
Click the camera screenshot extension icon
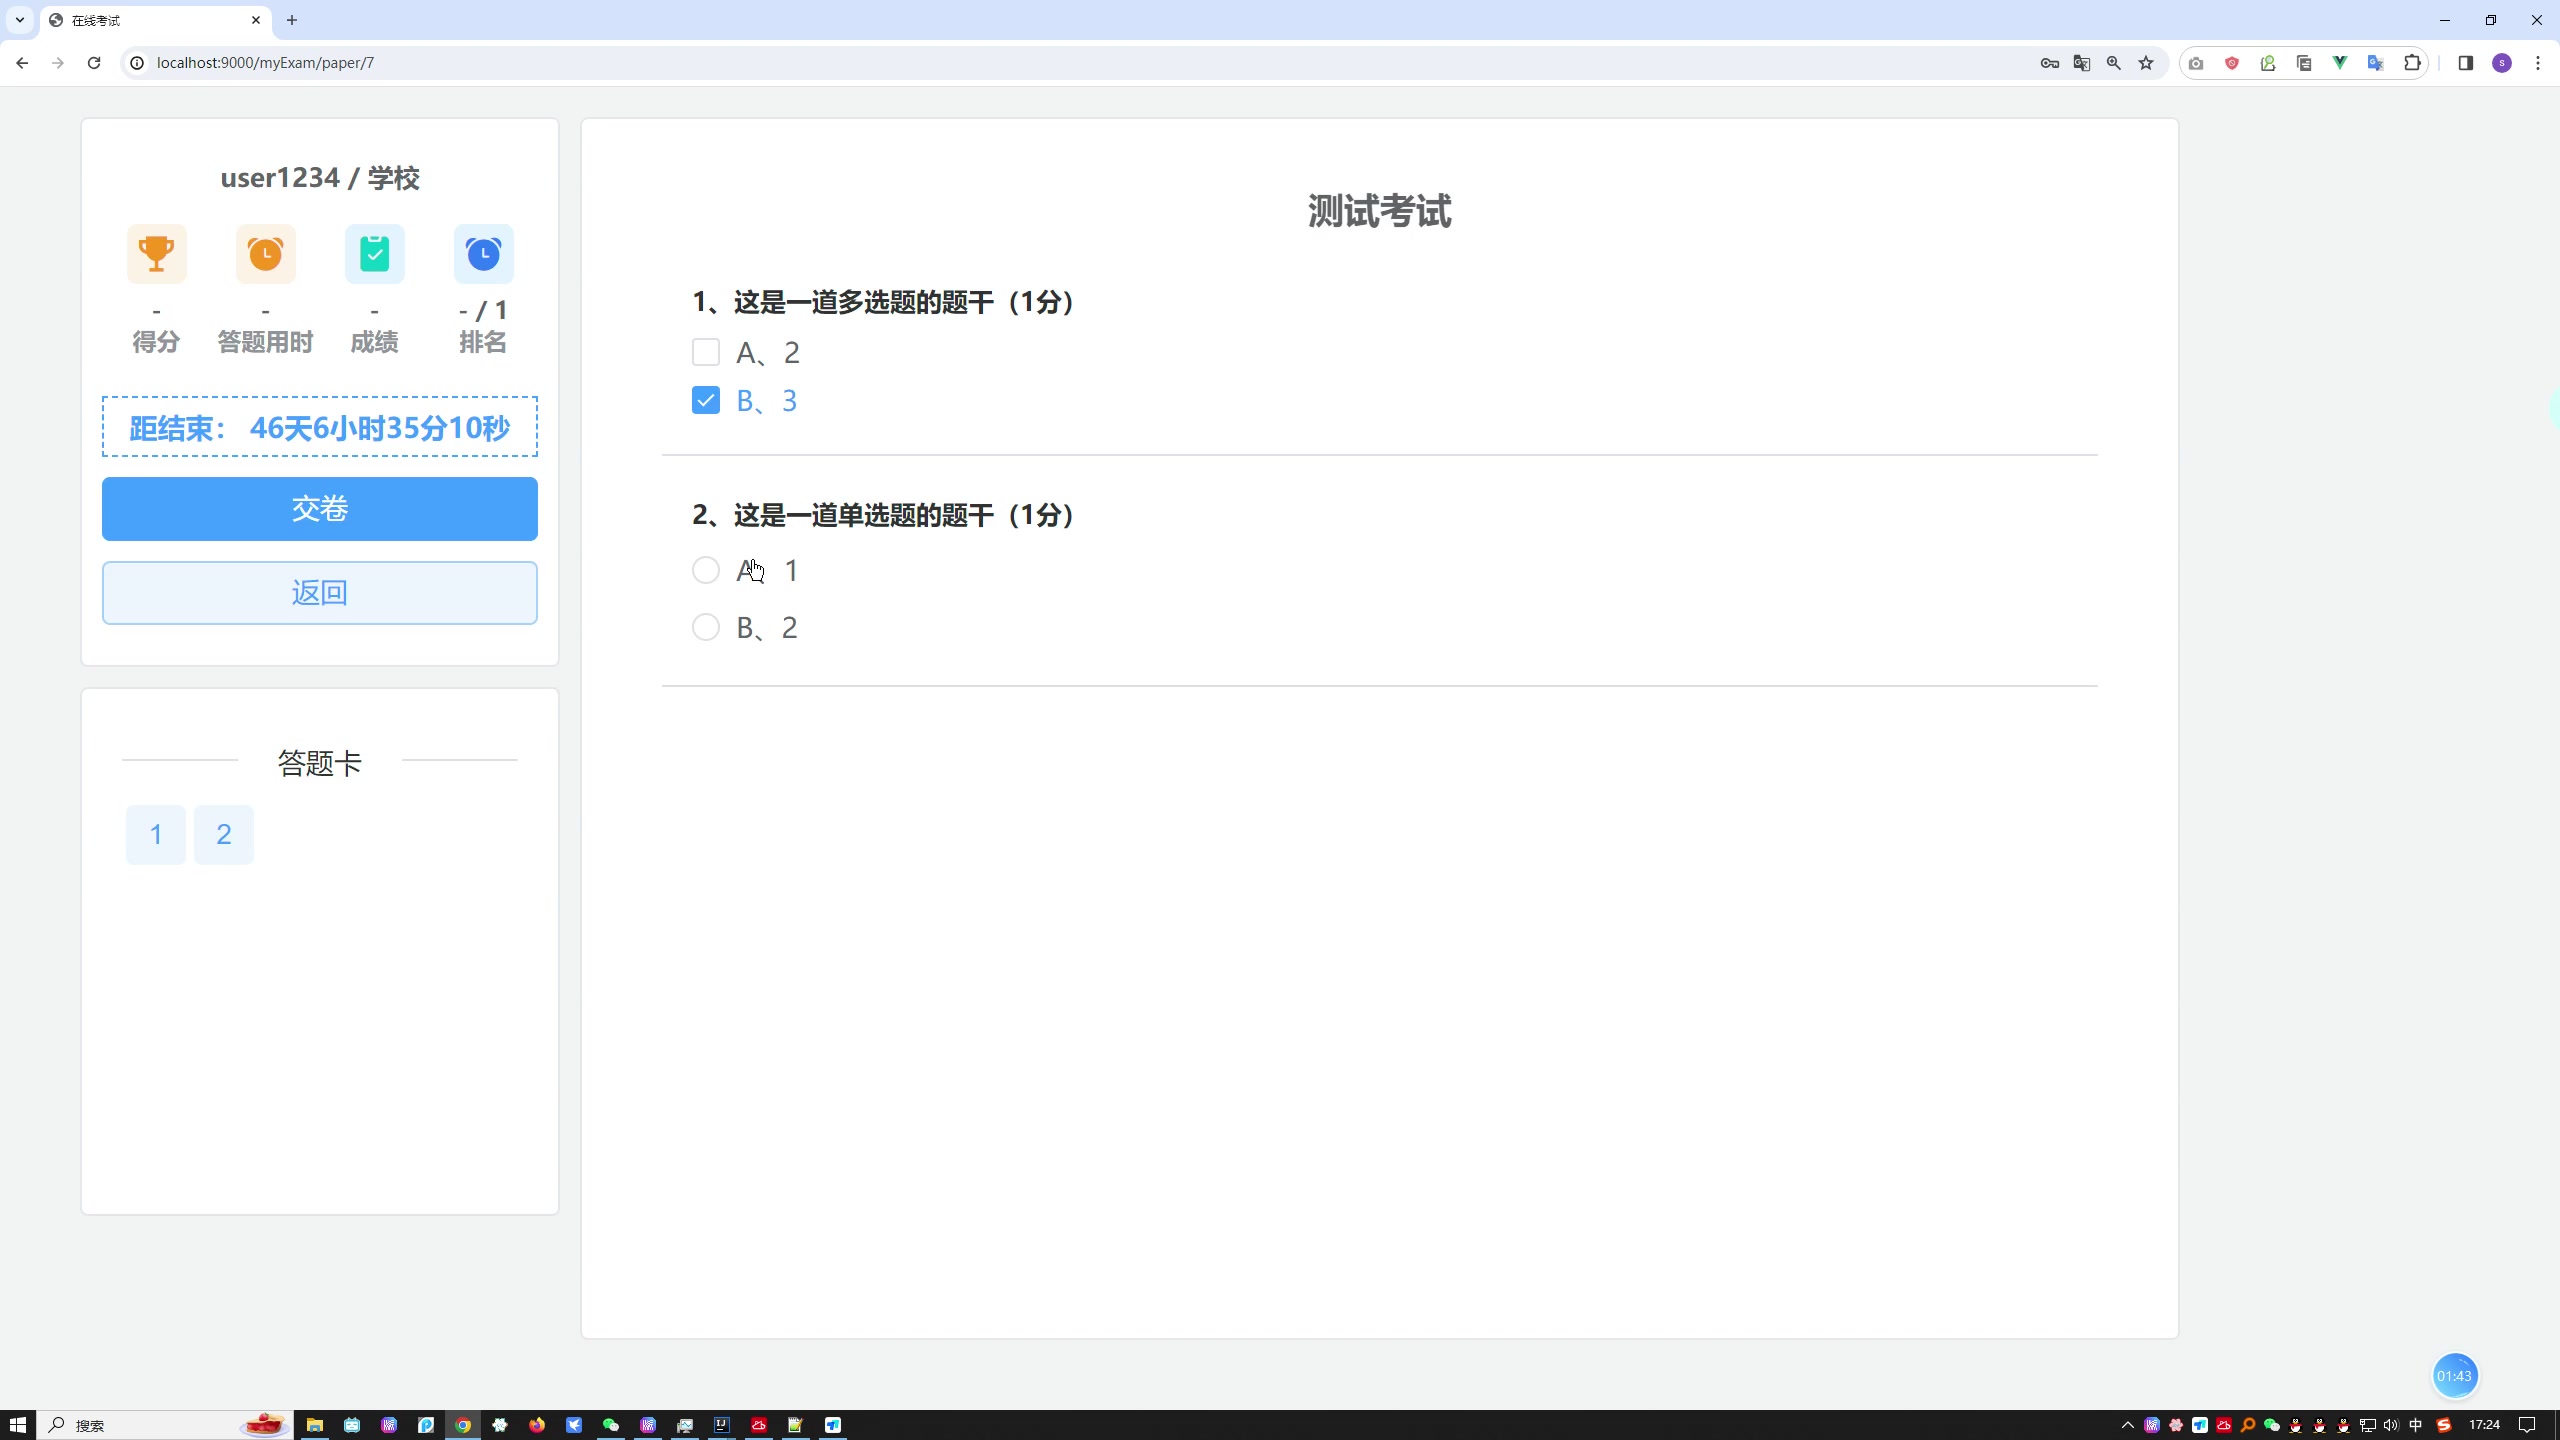coord(2195,63)
